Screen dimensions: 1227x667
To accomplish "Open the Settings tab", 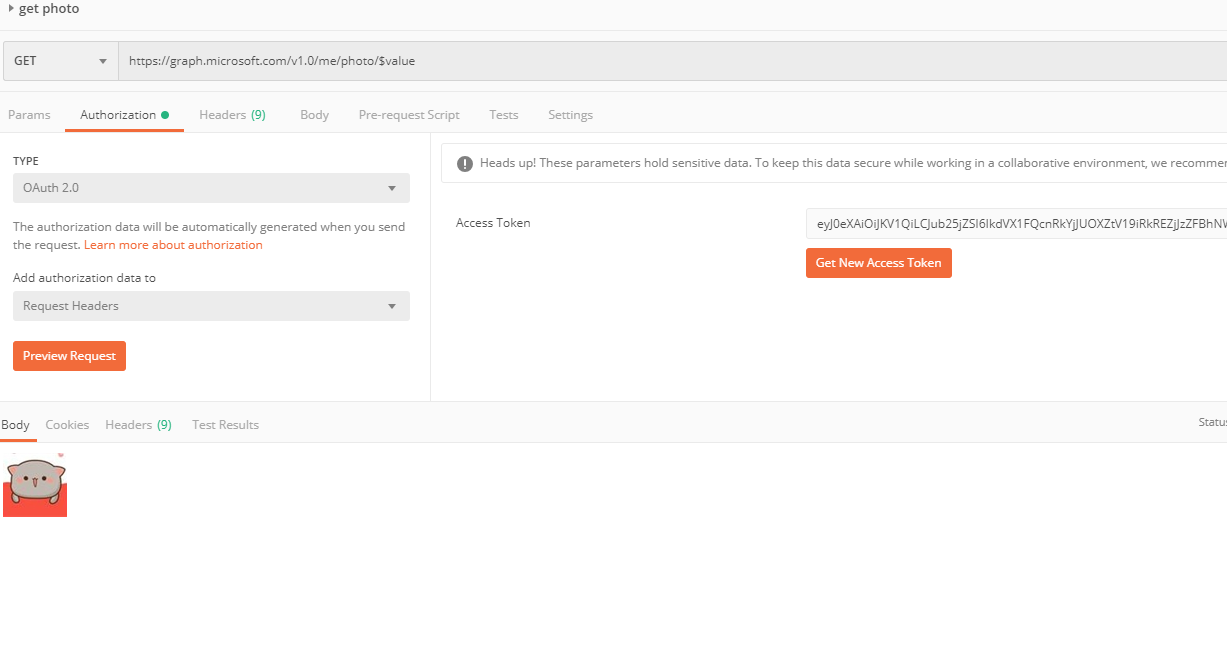I will (x=570, y=115).
